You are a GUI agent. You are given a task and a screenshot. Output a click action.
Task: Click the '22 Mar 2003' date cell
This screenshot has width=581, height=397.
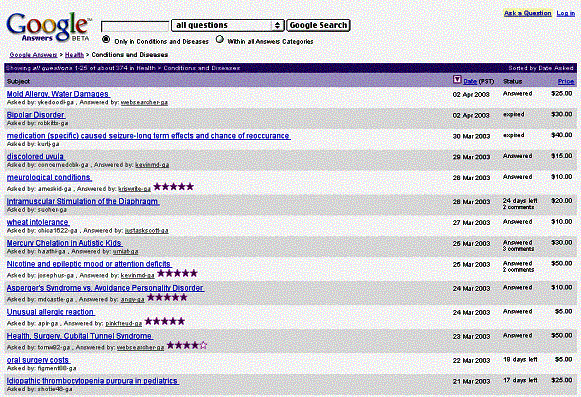click(x=471, y=361)
